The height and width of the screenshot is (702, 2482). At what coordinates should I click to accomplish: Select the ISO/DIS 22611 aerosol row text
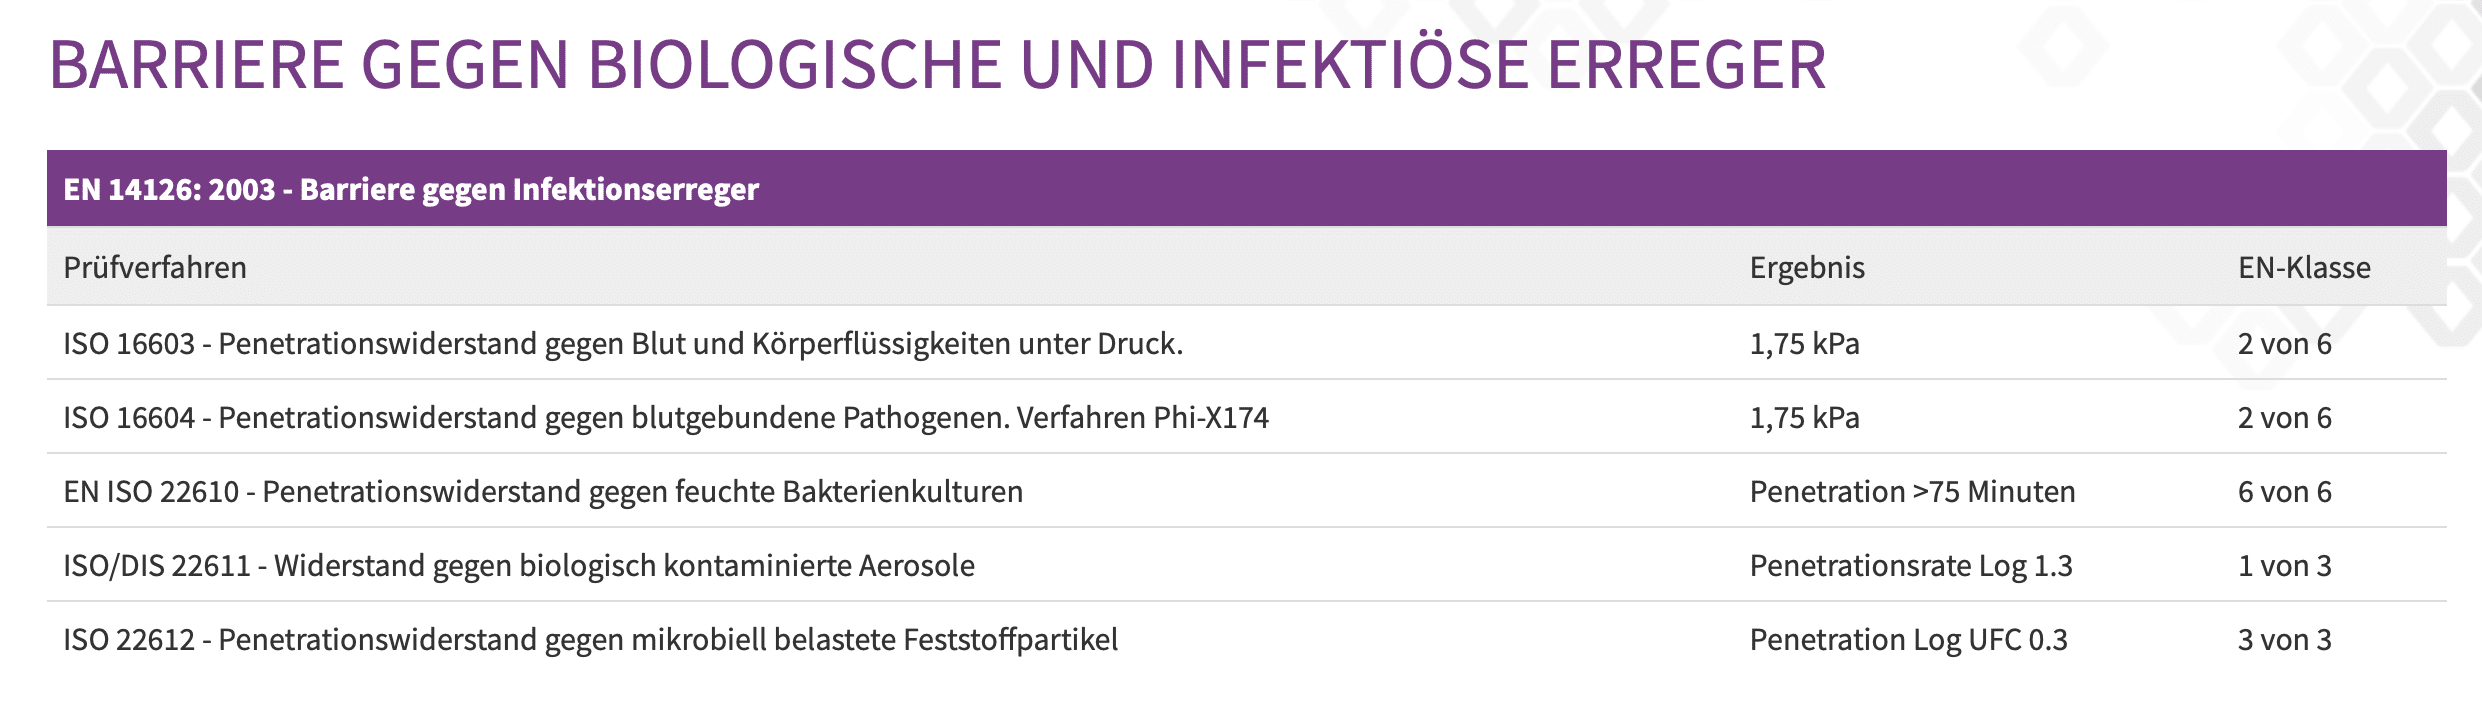tap(519, 566)
